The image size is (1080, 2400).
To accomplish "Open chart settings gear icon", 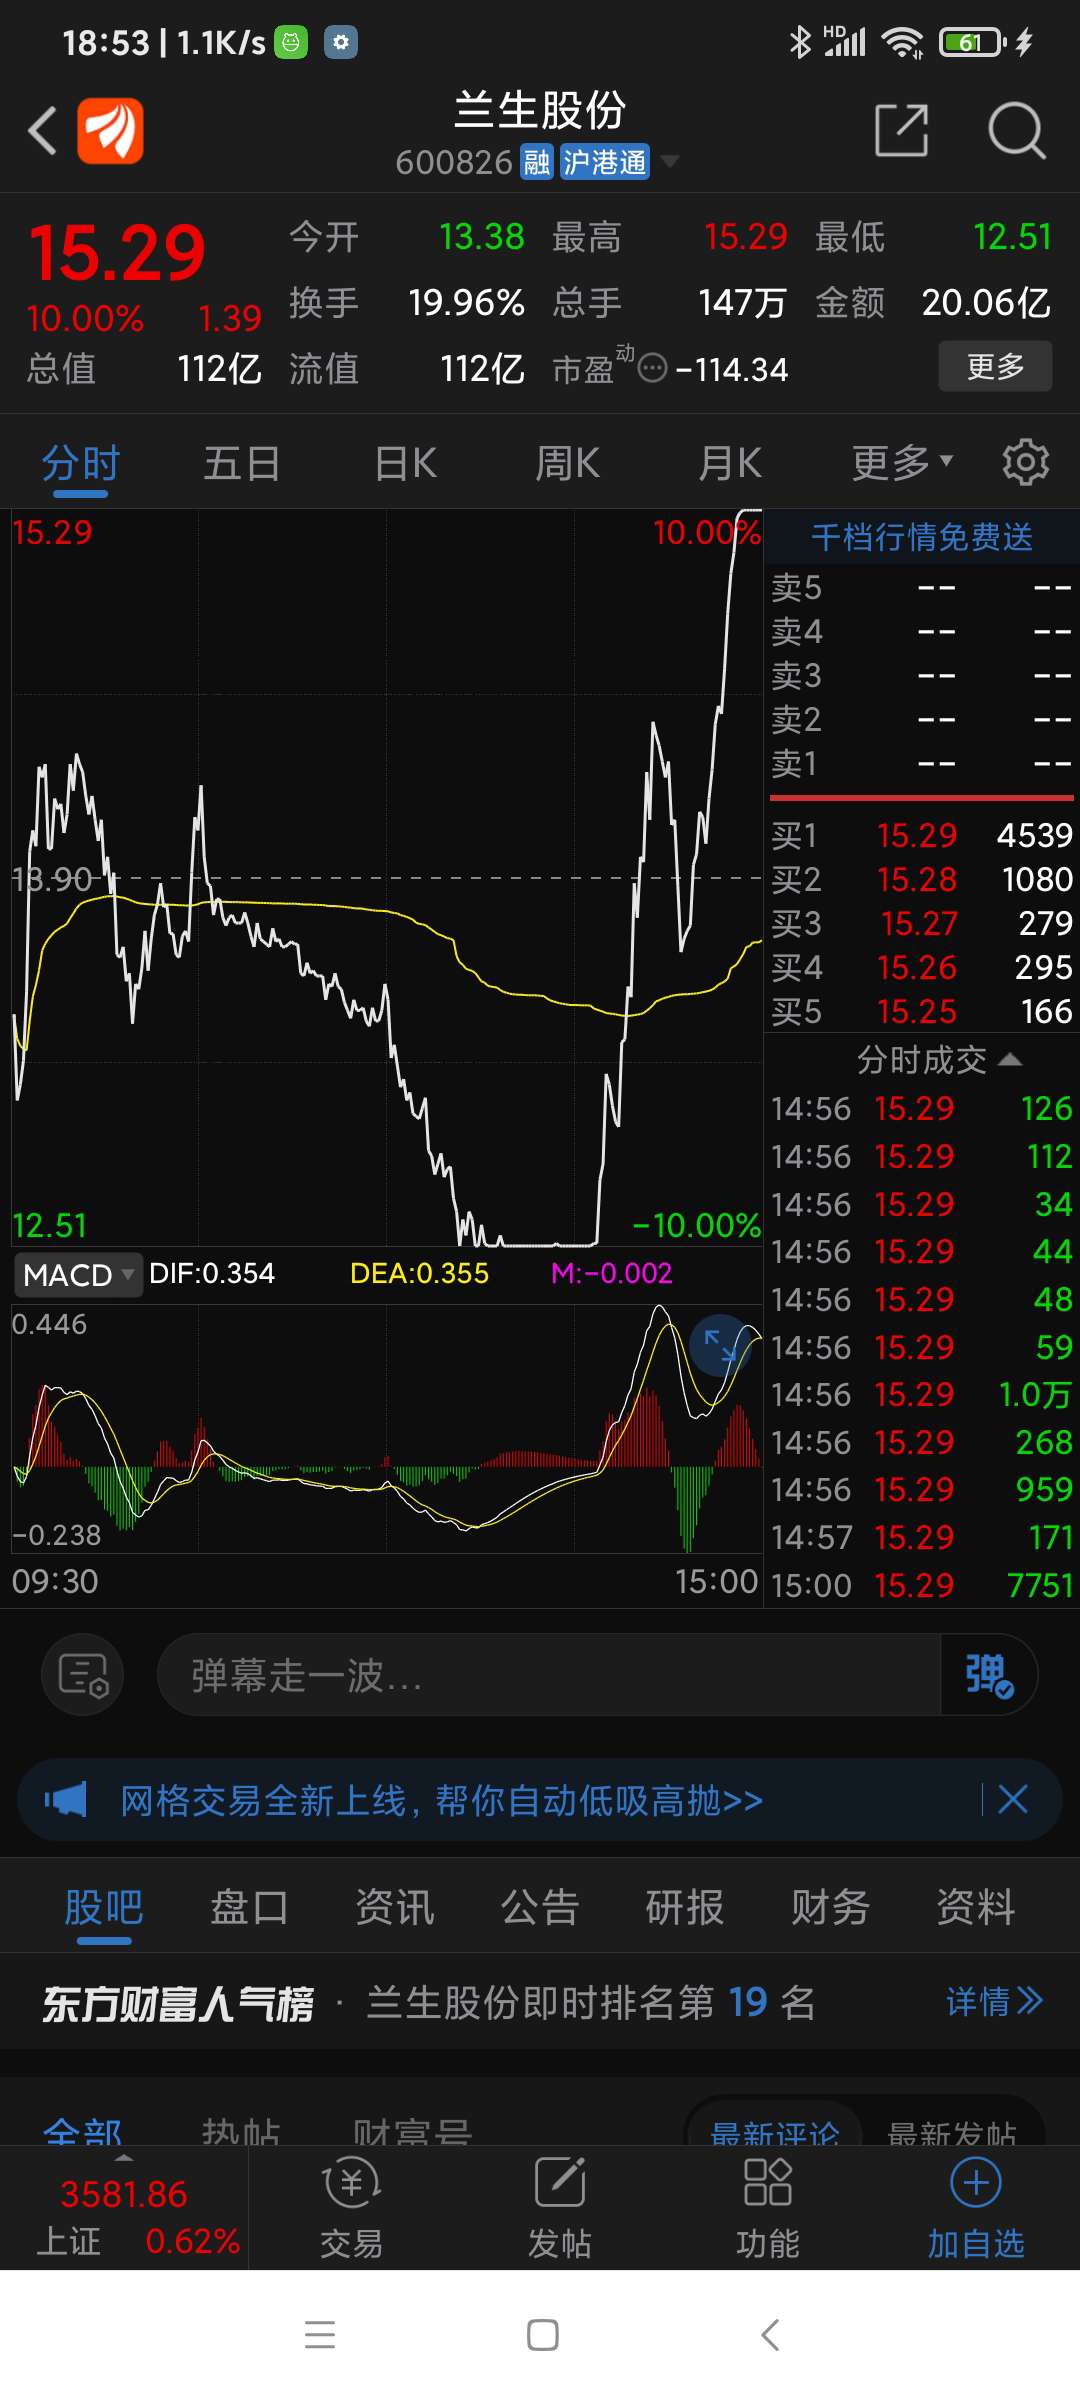I will tap(1026, 462).
